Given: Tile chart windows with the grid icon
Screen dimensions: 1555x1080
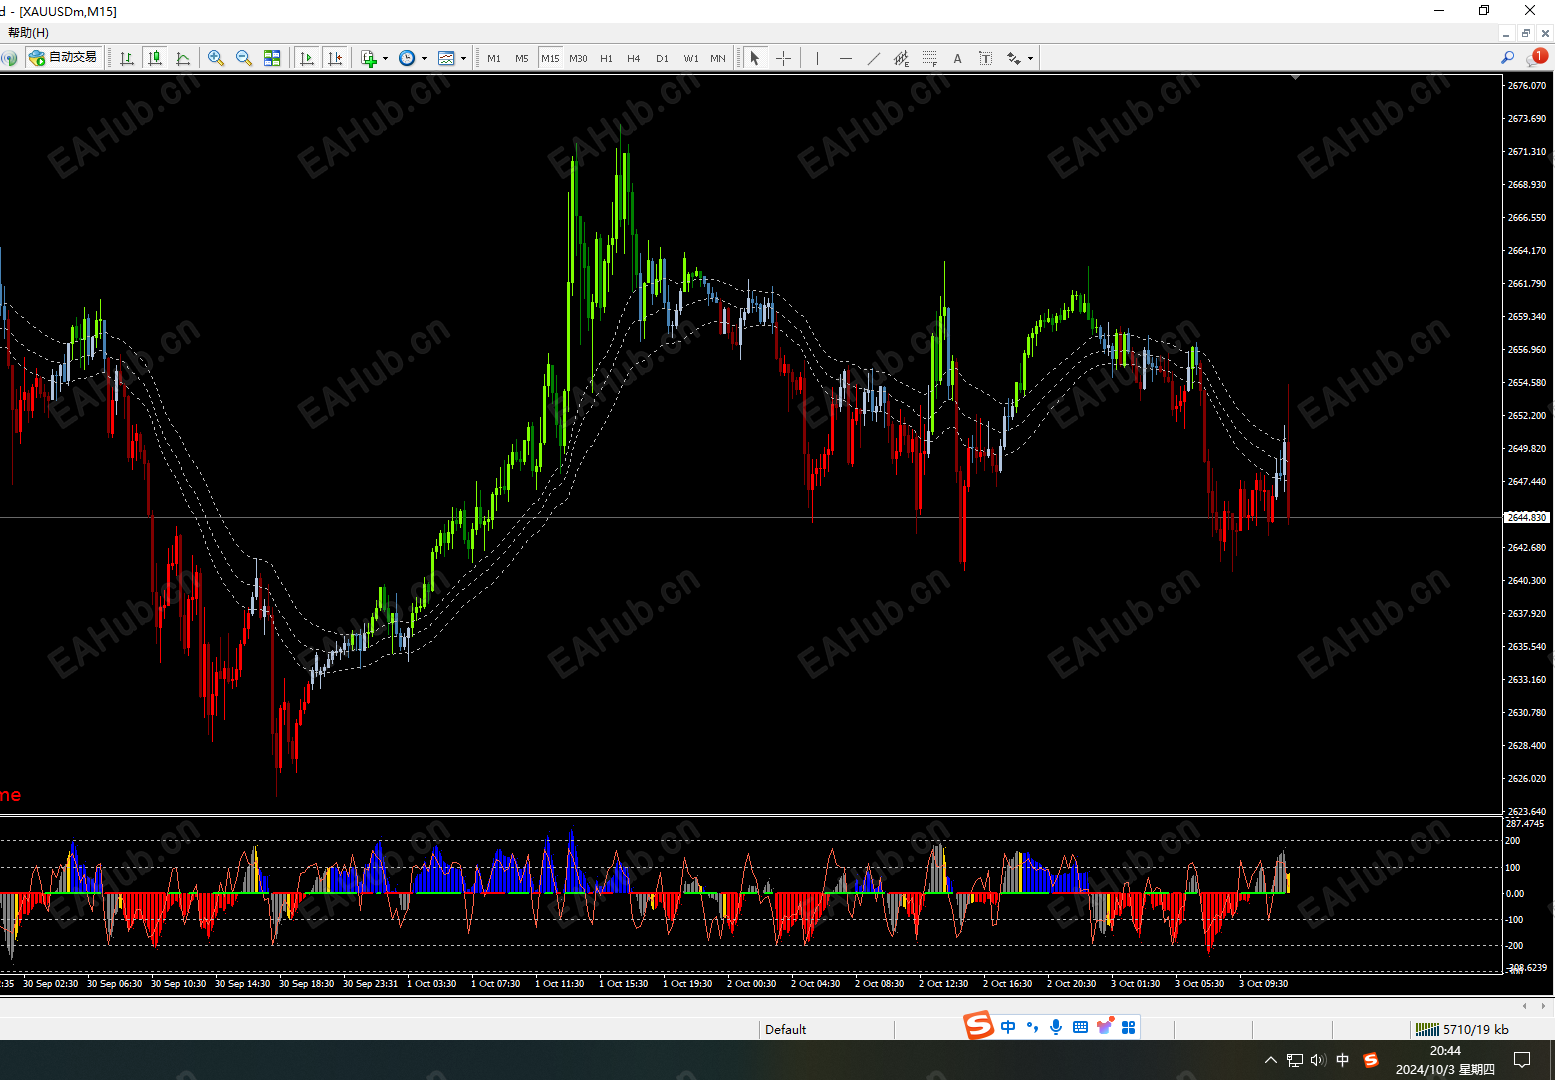Looking at the screenshot, I should [272, 58].
